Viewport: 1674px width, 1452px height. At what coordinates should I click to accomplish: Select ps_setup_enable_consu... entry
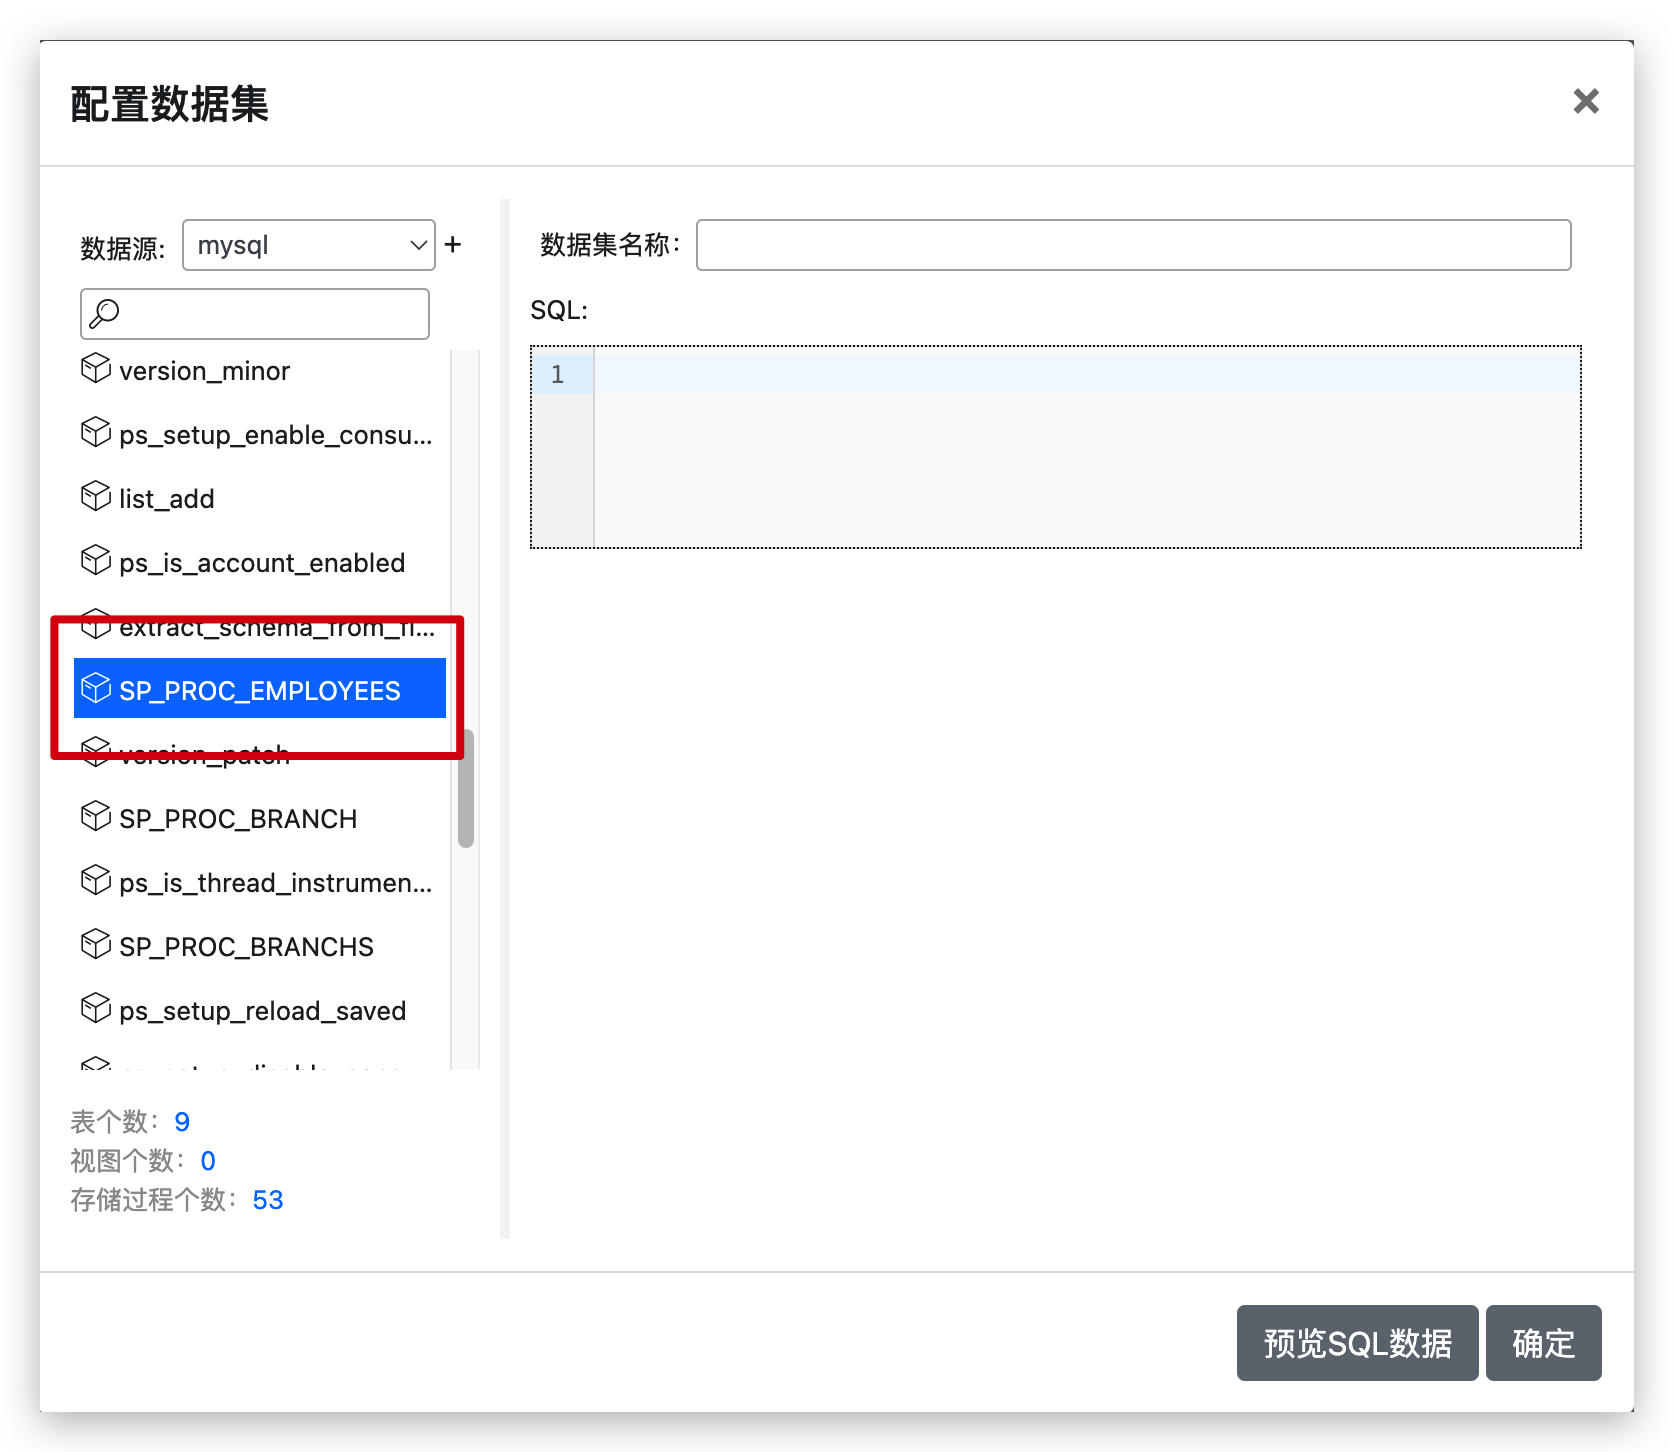tap(275, 435)
